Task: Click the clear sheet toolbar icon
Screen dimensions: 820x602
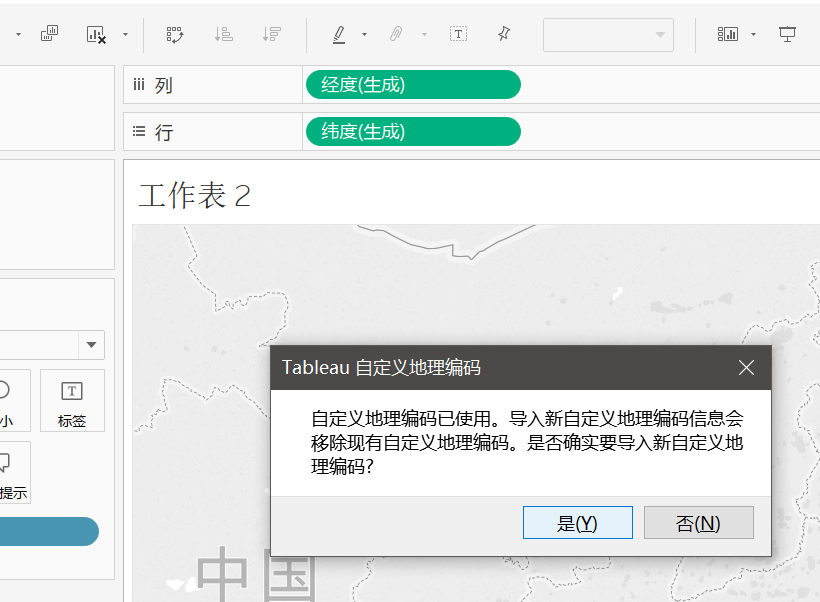Action: (96, 35)
